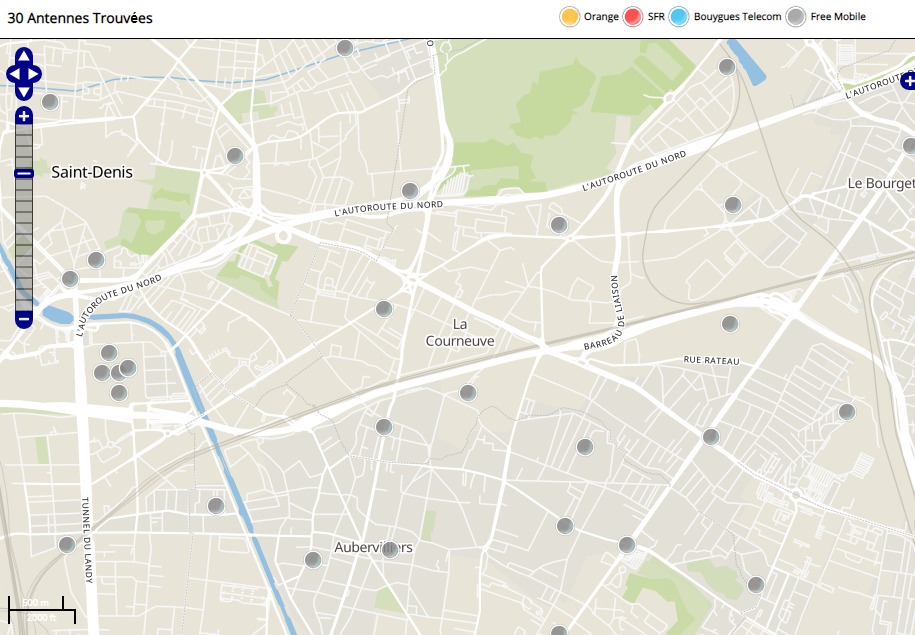915x635 pixels.
Task: Open the antenna marker above Saint-Denis label
Action: (49, 101)
